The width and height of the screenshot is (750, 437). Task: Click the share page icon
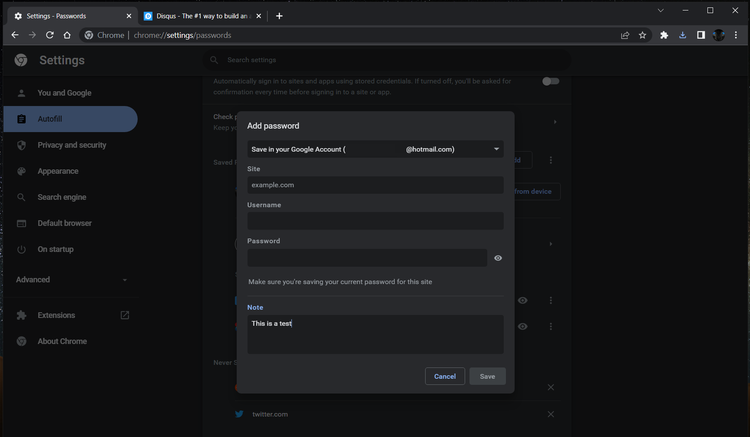point(625,35)
